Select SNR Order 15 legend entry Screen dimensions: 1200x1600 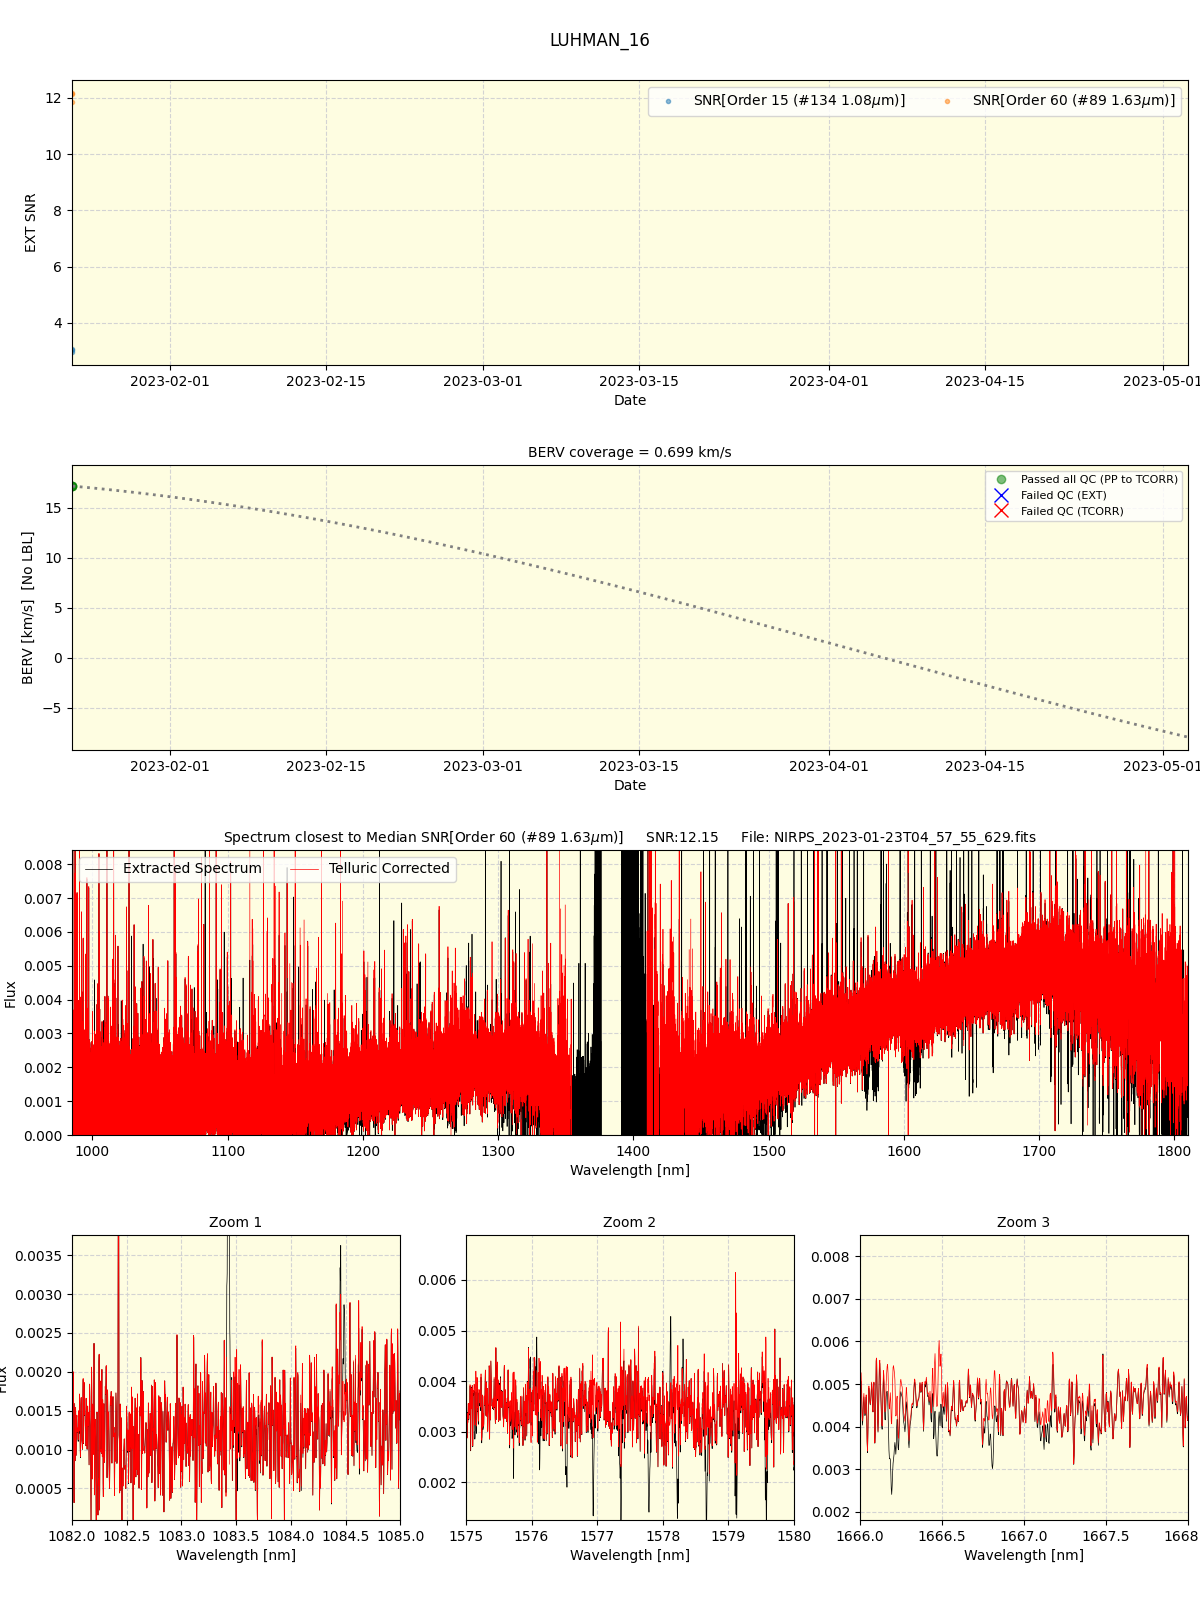pos(785,101)
